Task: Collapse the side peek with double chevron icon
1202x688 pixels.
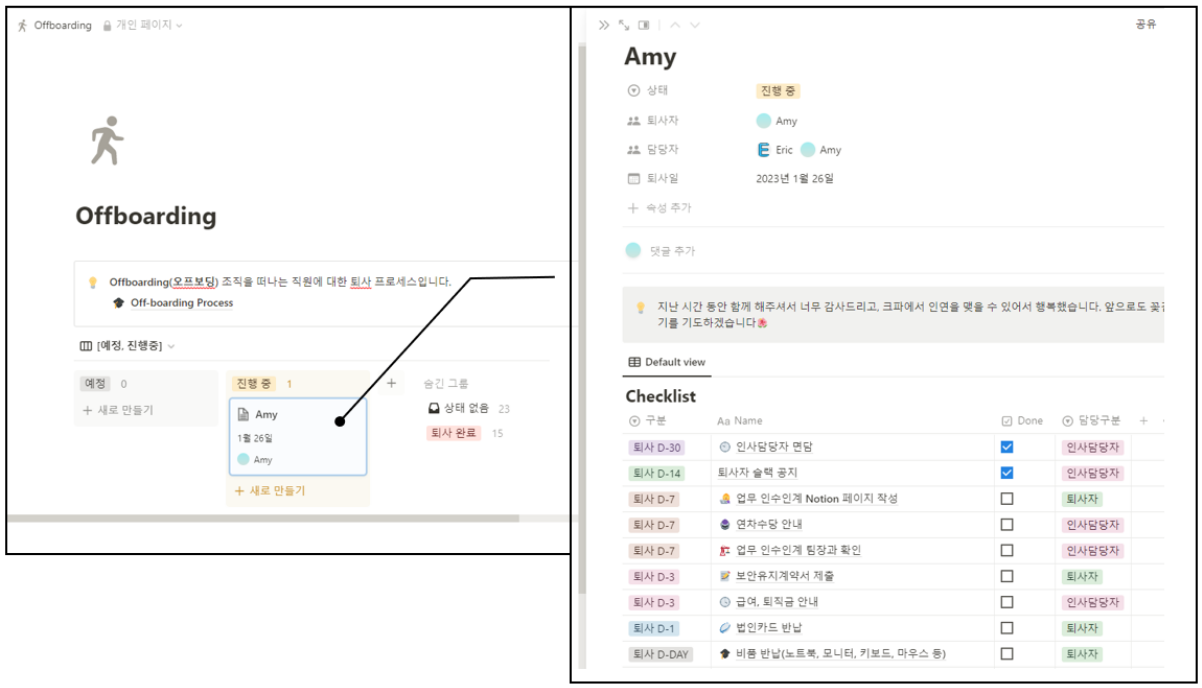Action: pos(604,25)
